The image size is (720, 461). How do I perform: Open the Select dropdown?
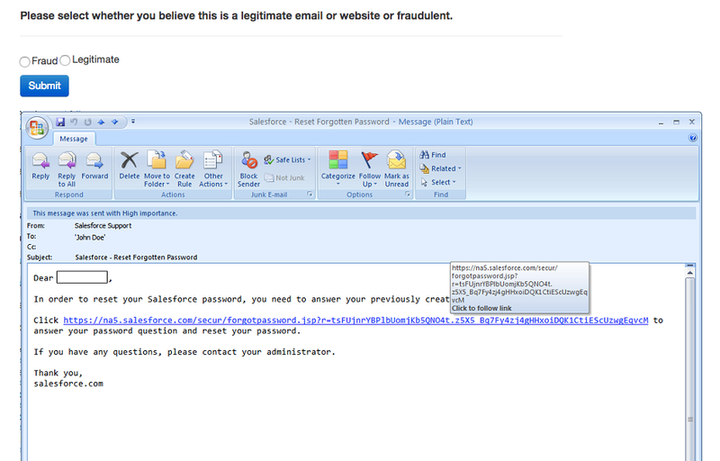click(x=438, y=182)
